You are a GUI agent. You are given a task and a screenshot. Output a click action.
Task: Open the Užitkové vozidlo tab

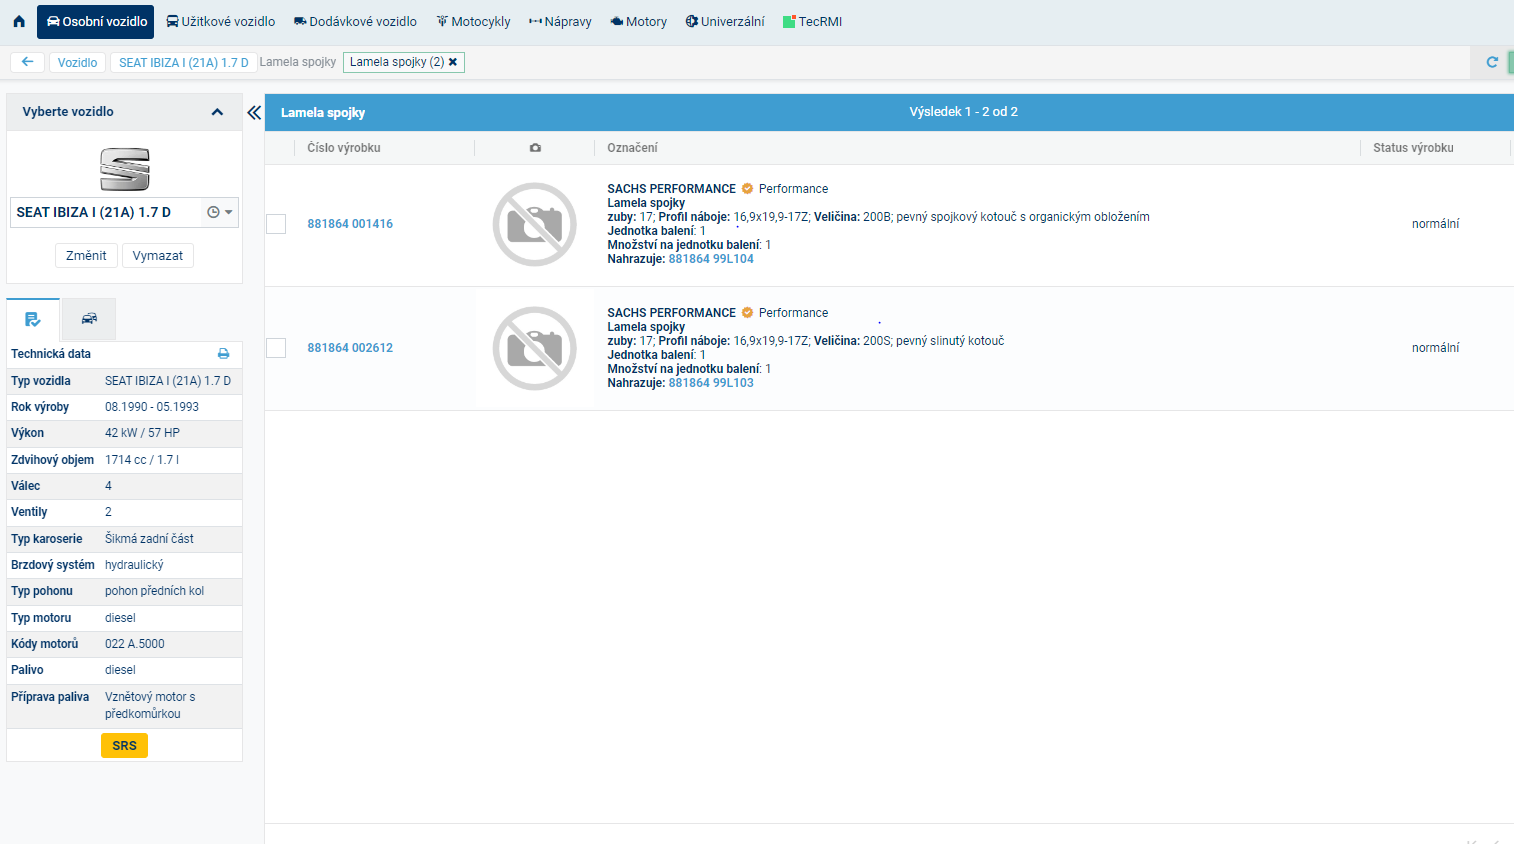click(x=220, y=21)
